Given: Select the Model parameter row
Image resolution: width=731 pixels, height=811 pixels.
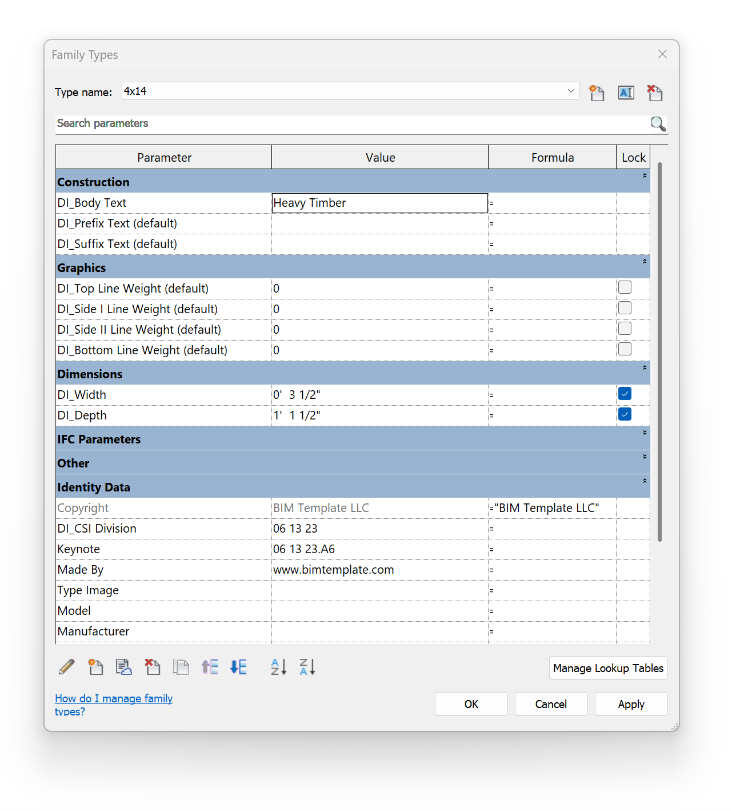Looking at the screenshot, I should (x=353, y=611).
